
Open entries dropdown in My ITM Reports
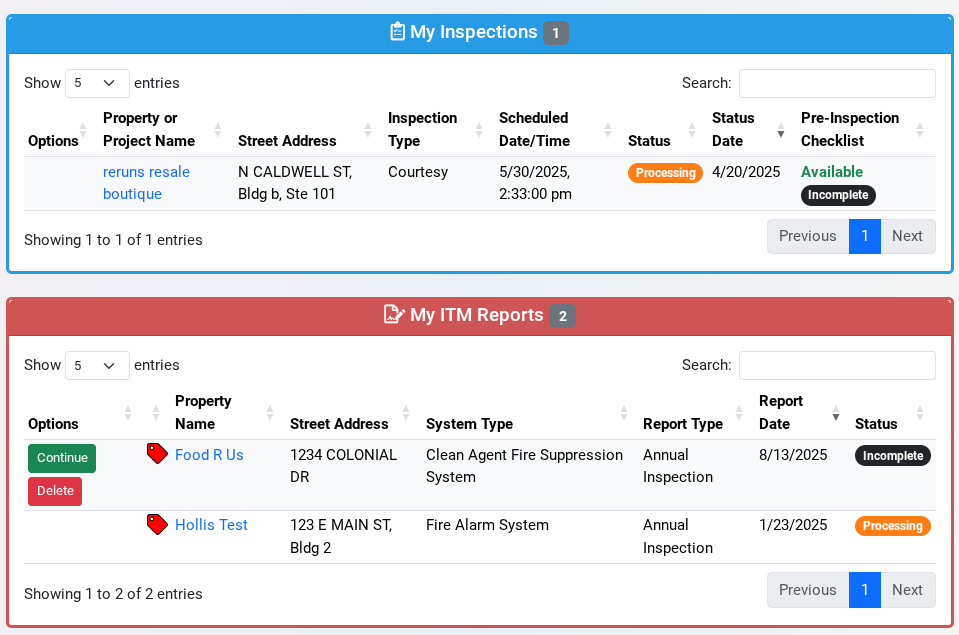point(97,365)
